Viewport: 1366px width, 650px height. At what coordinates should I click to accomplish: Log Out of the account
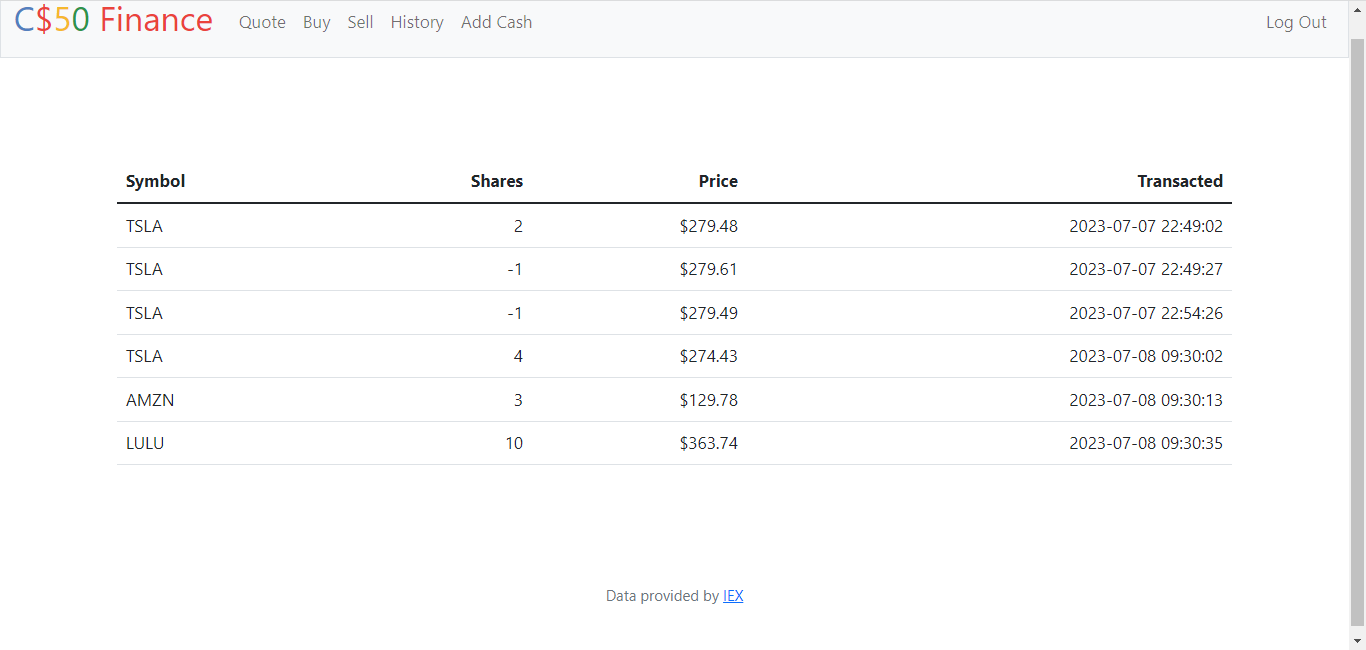1296,22
